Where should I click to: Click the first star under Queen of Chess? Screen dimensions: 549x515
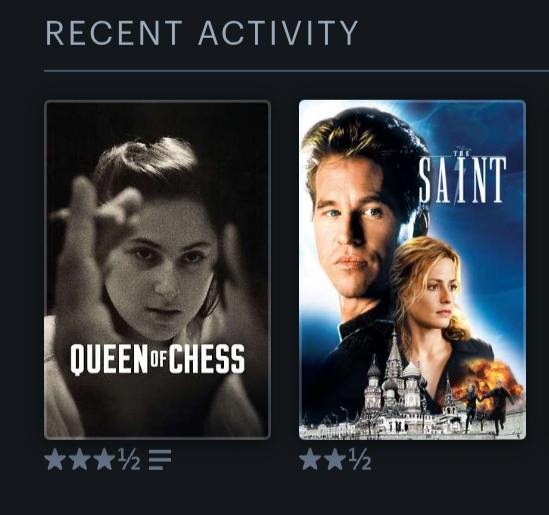[x=55, y=459]
